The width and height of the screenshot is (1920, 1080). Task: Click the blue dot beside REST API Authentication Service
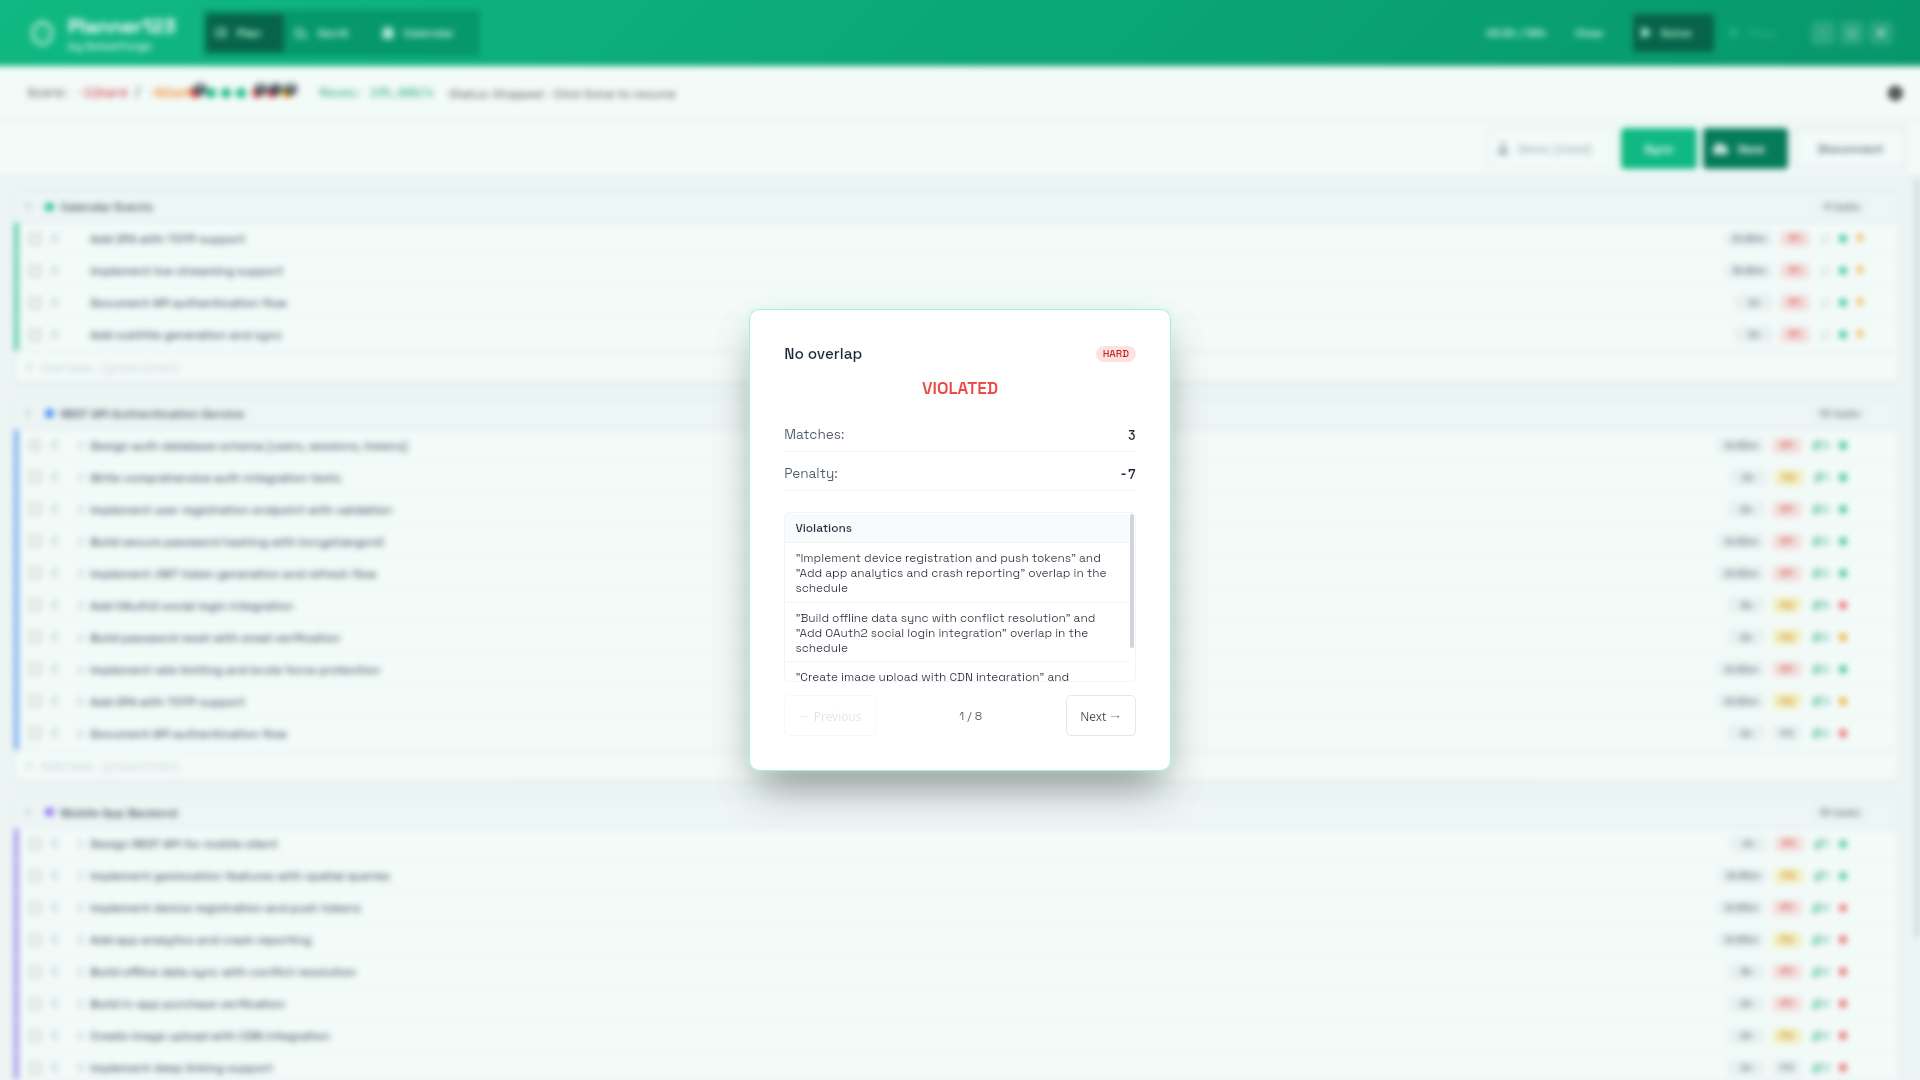tap(49, 414)
